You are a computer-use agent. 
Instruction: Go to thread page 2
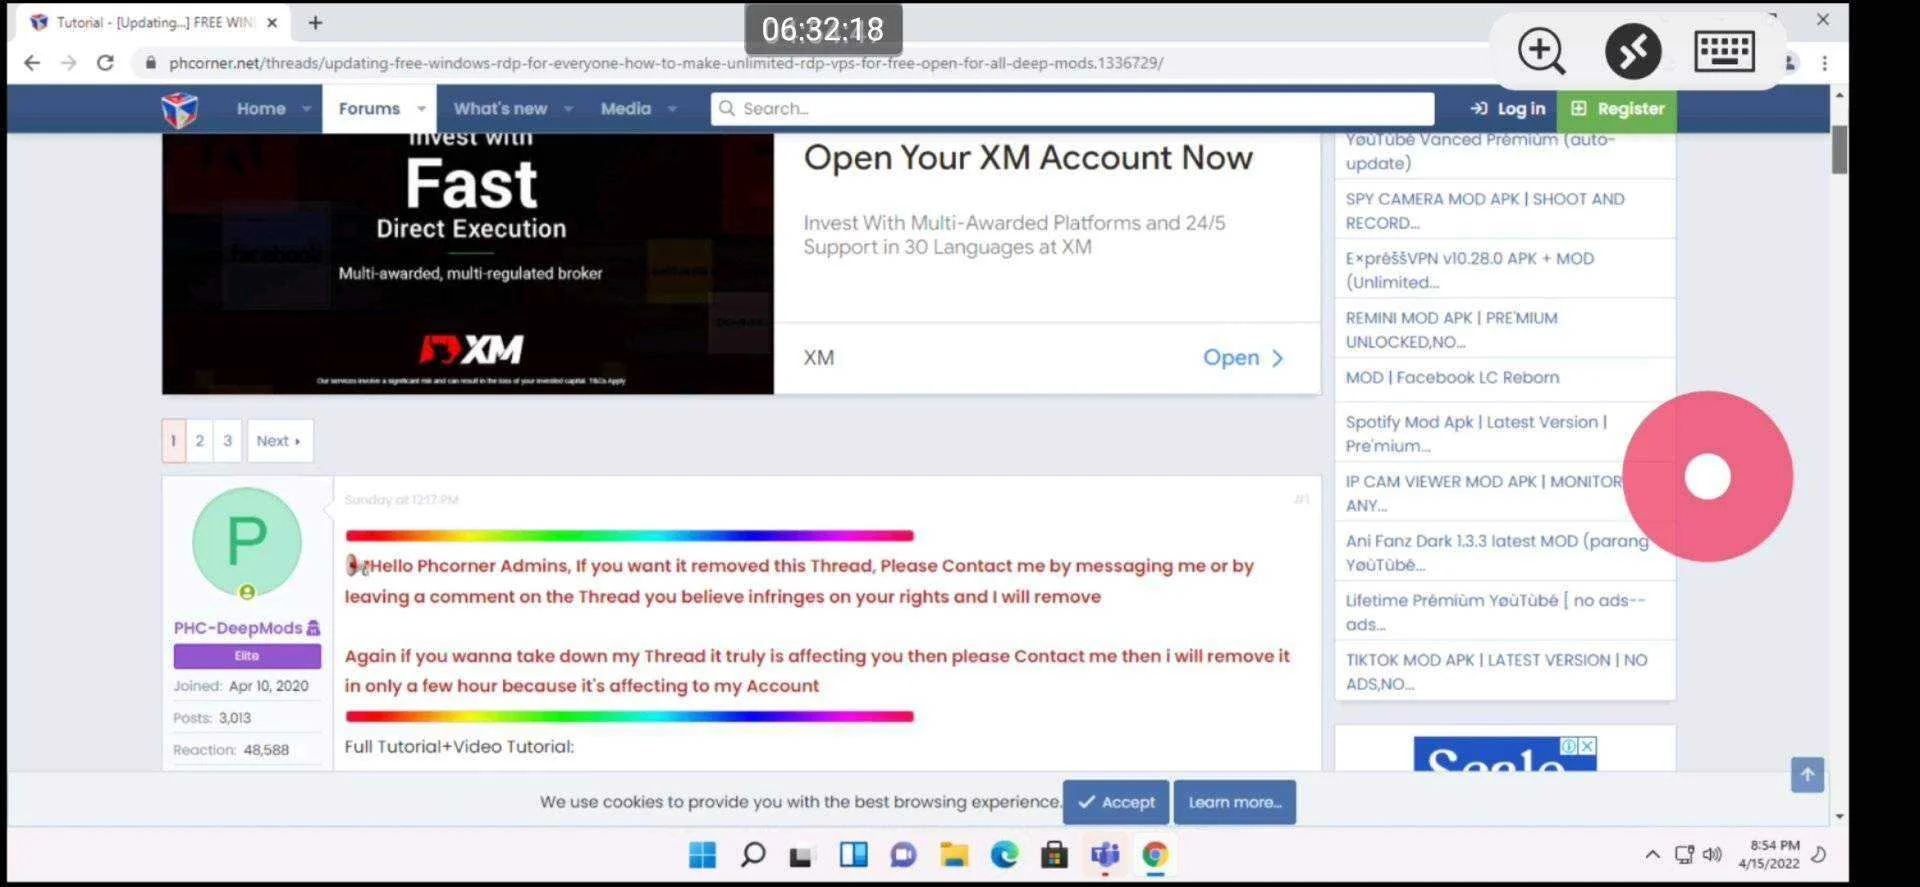pos(200,441)
